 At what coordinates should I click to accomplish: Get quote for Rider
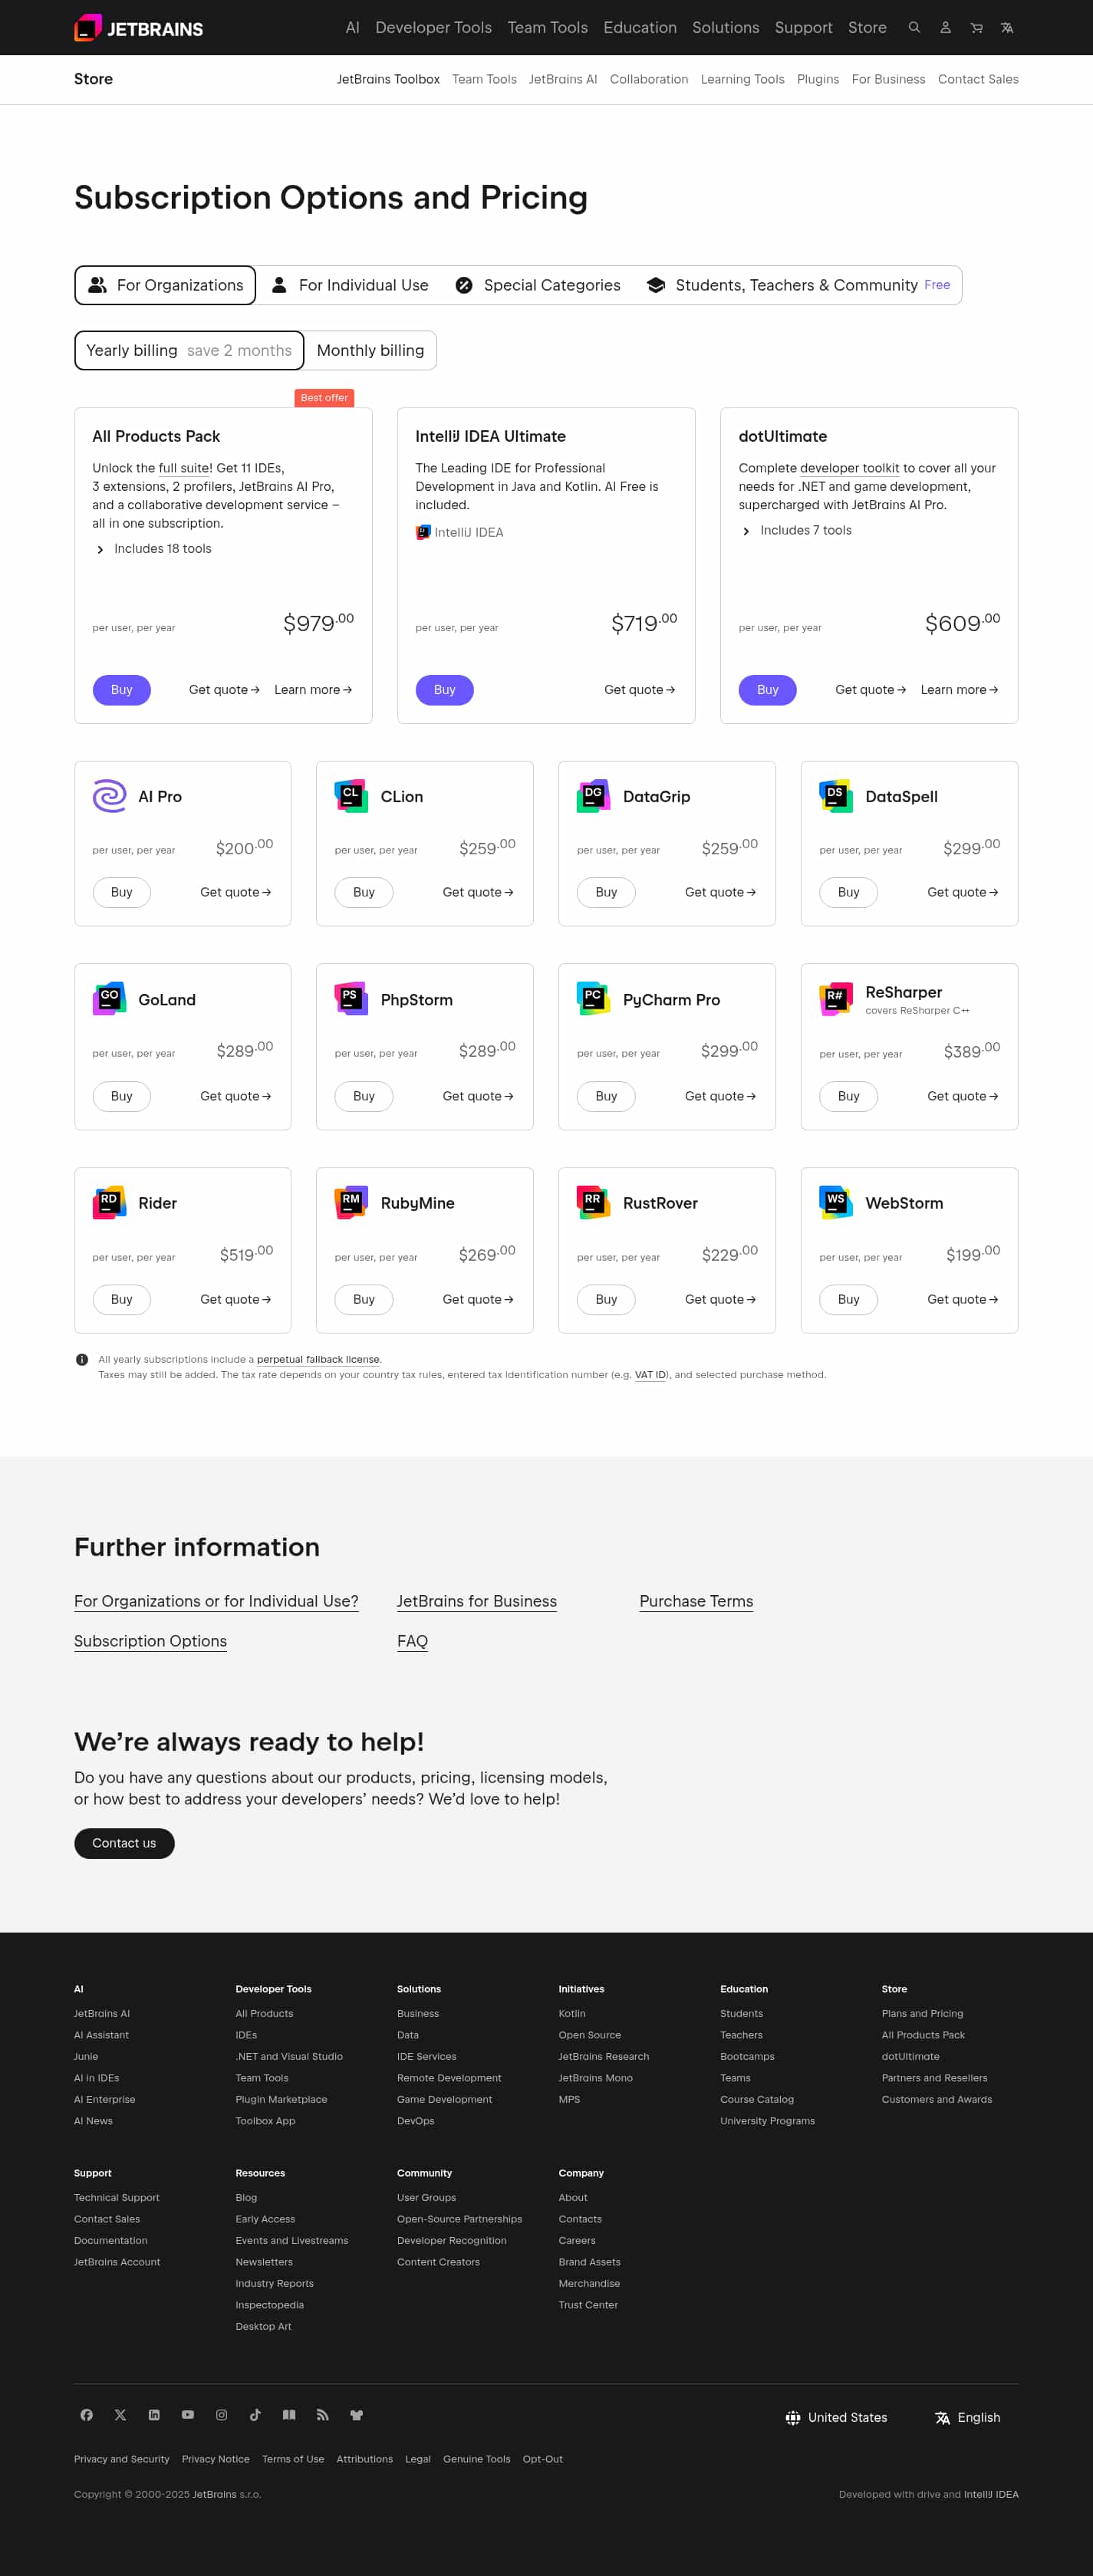(x=236, y=1300)
